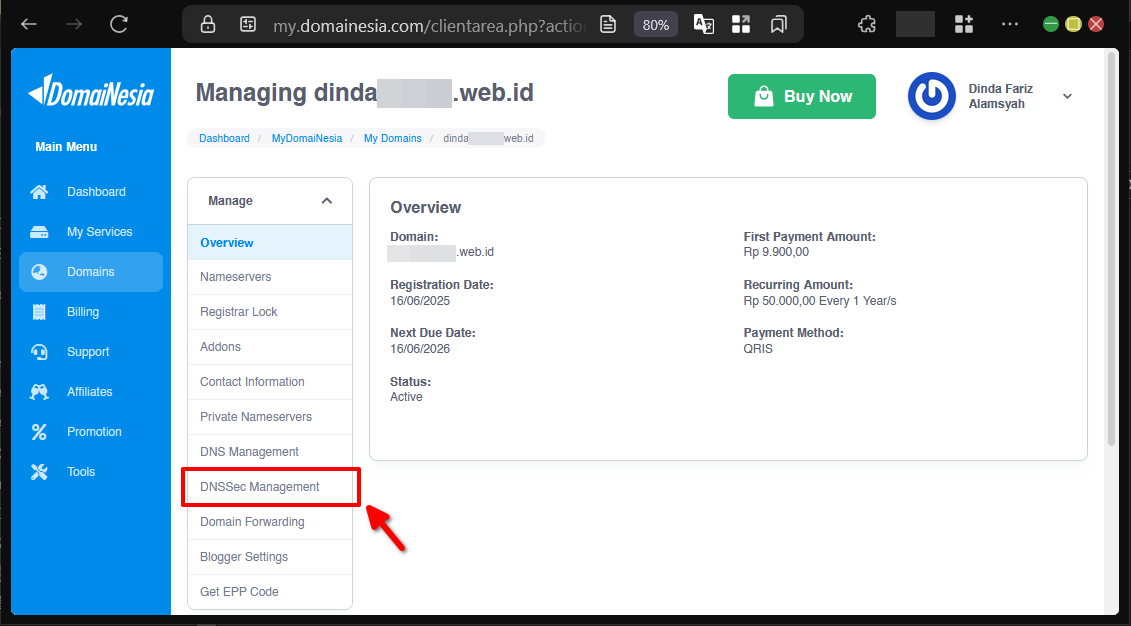
Task: Open My Services in the main menu
Action: tap(91, 232)
